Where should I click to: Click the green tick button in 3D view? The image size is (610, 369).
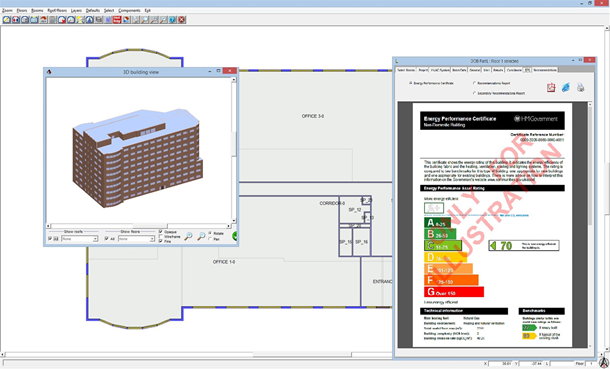coord(235,236)
